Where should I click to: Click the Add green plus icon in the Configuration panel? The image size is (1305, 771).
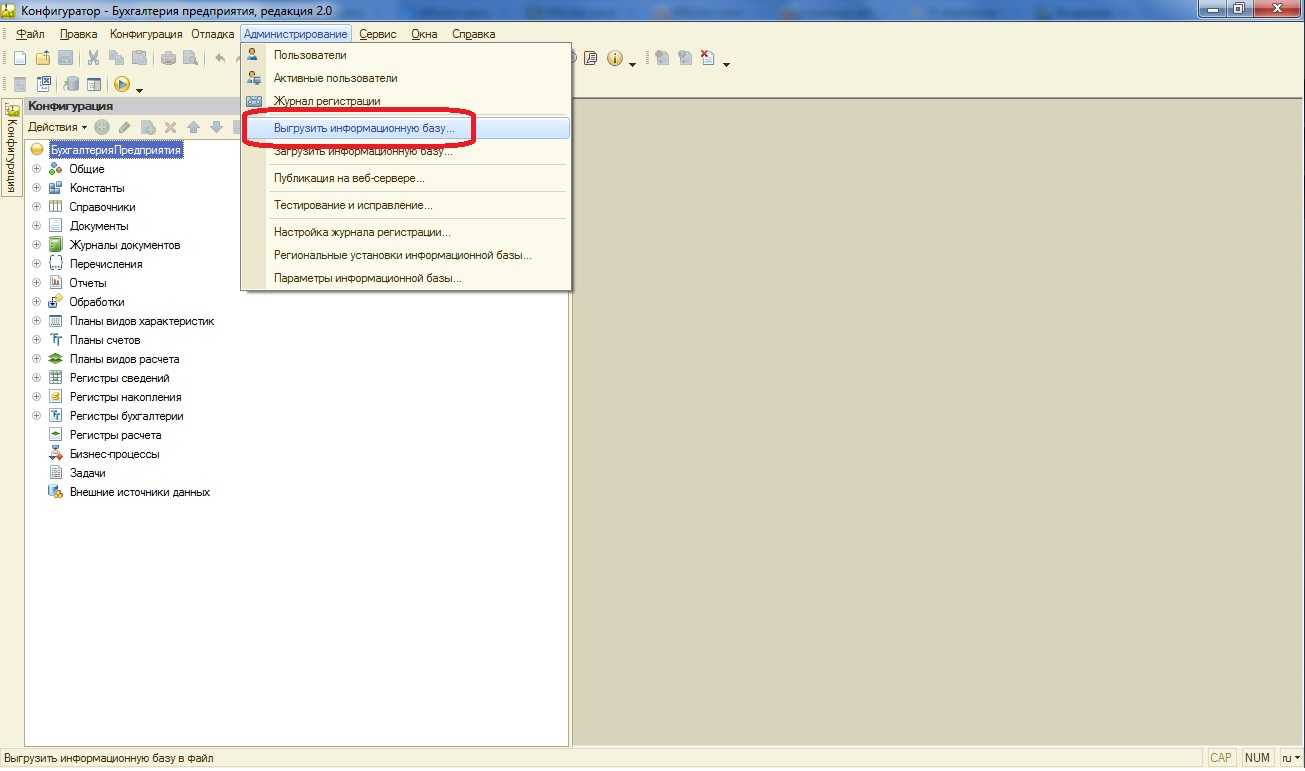click(102, 127)
